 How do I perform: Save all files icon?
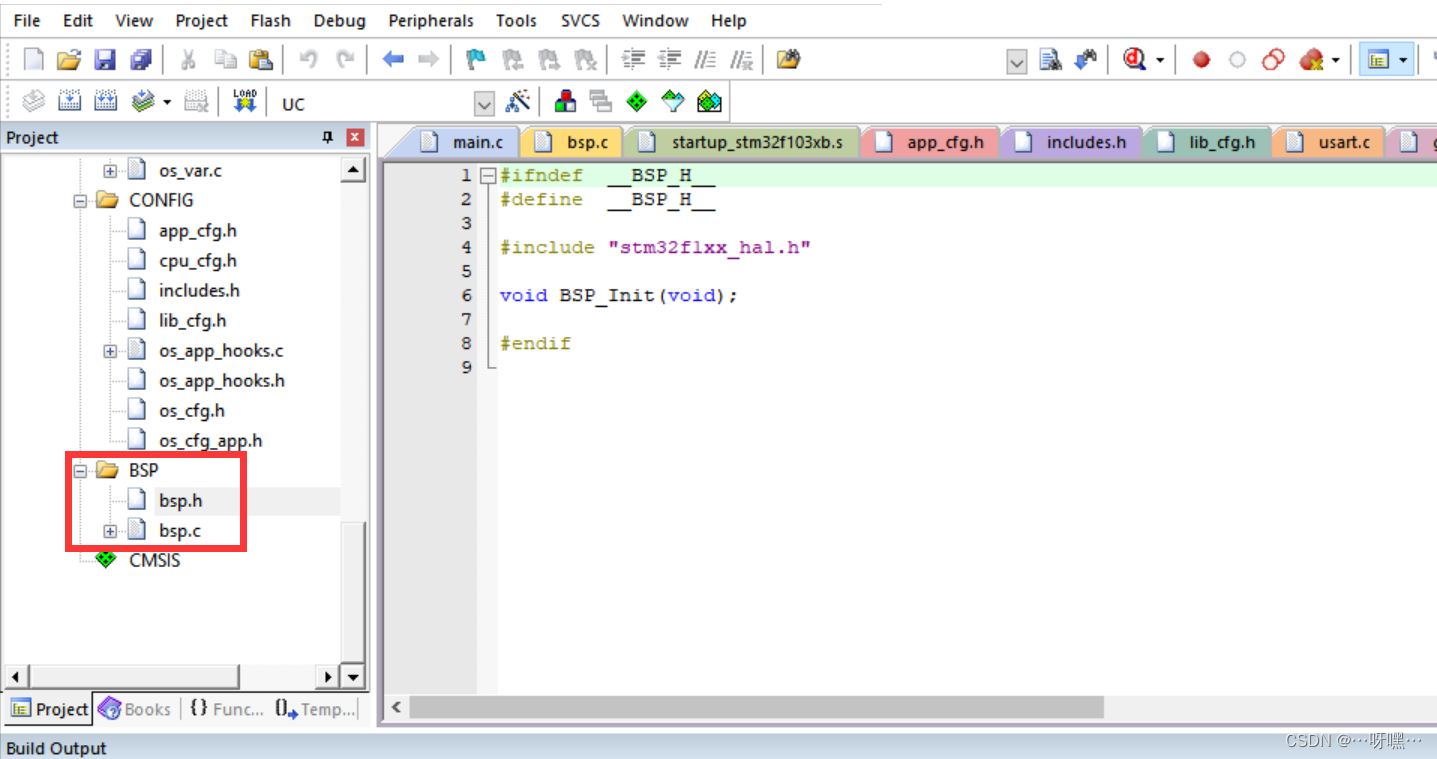(141, 60)
